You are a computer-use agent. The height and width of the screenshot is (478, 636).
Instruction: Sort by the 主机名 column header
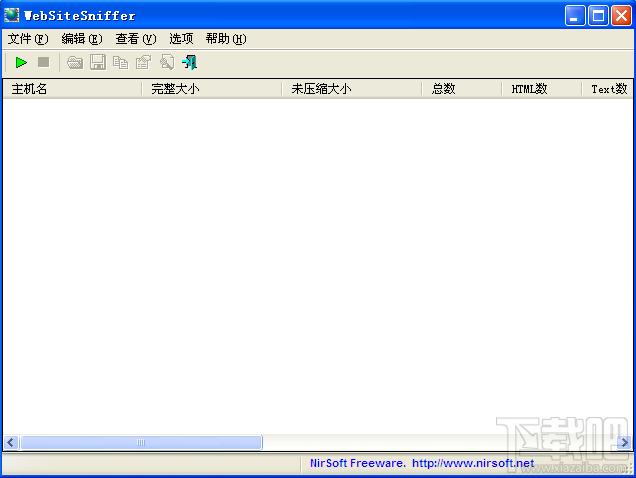coord(72,89)
